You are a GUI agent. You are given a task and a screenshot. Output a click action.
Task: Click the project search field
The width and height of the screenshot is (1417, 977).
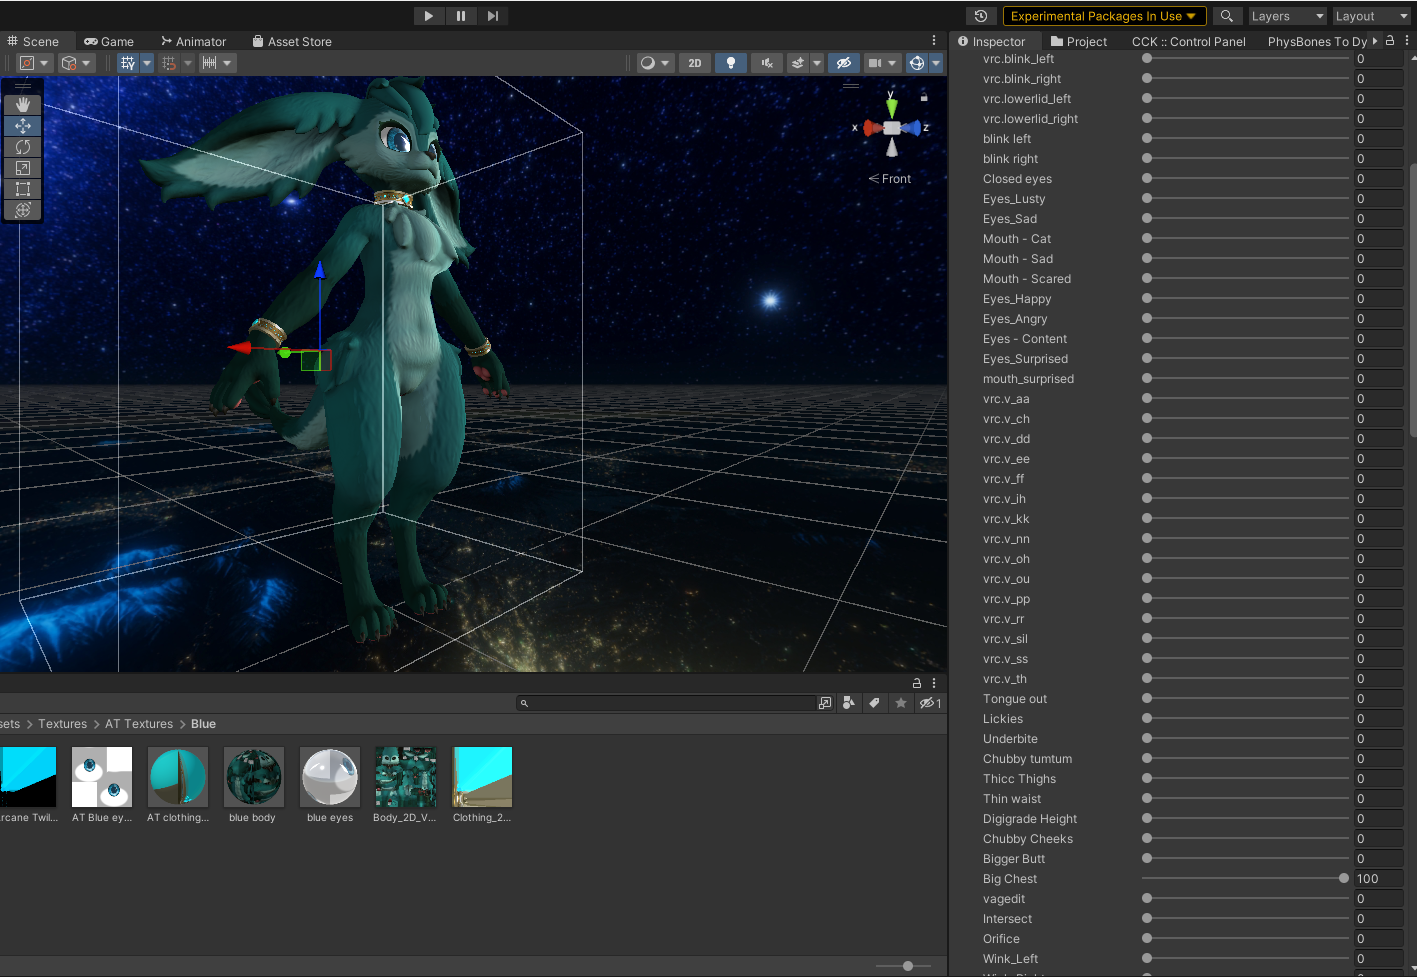coord(666,703)
